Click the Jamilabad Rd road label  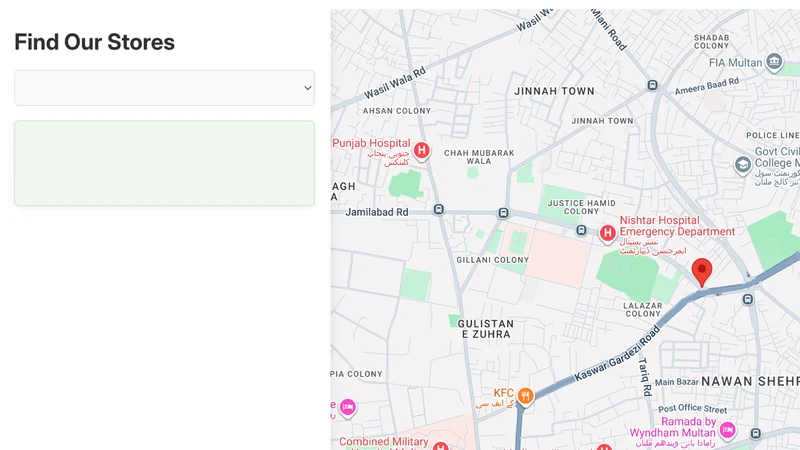click(x=377, y=212)
